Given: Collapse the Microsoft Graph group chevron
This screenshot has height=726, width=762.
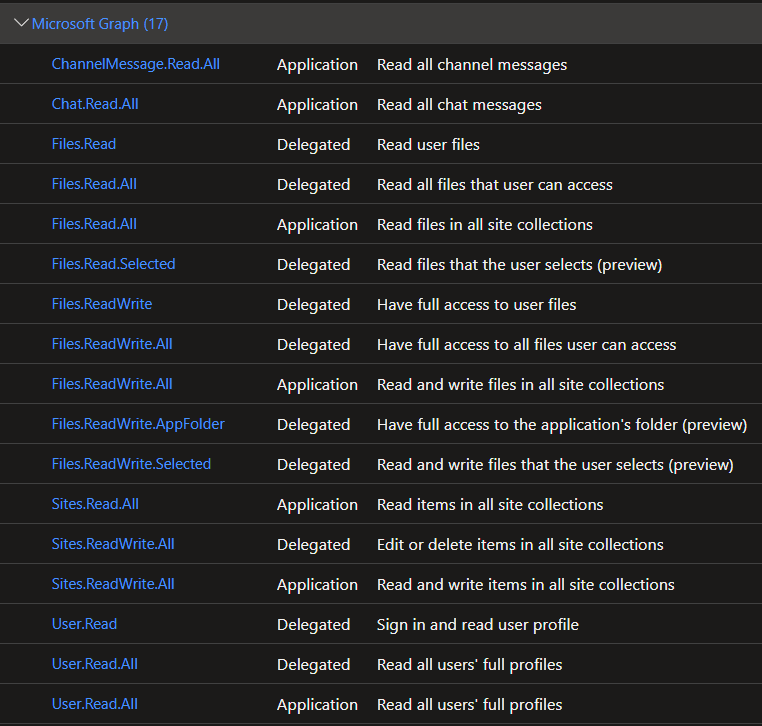Looking at the screenshot, I should pos(21,23).
